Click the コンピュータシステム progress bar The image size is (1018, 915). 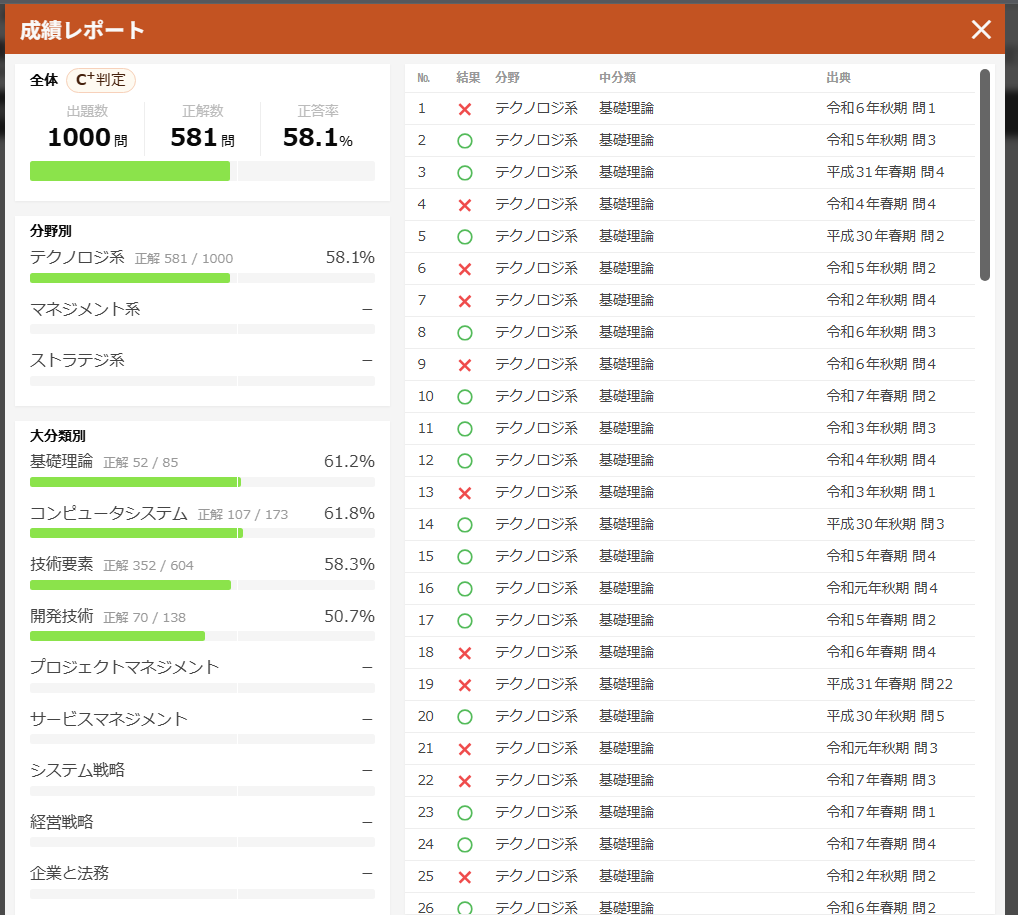click(203, 533)
